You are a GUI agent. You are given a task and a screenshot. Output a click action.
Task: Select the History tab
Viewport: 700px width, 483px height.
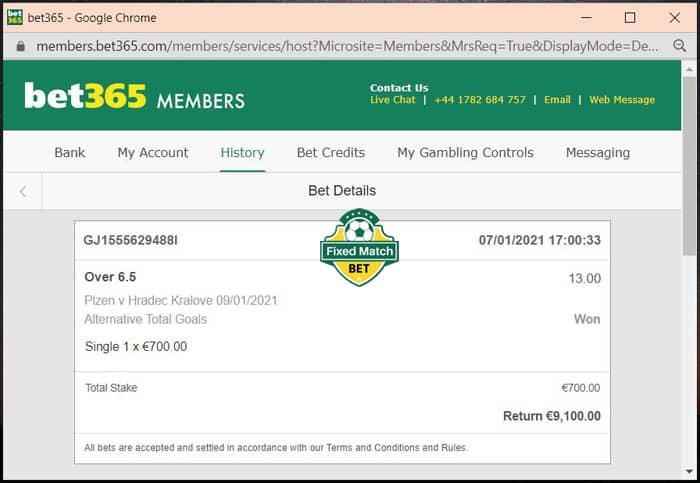(x=242, y=153)
